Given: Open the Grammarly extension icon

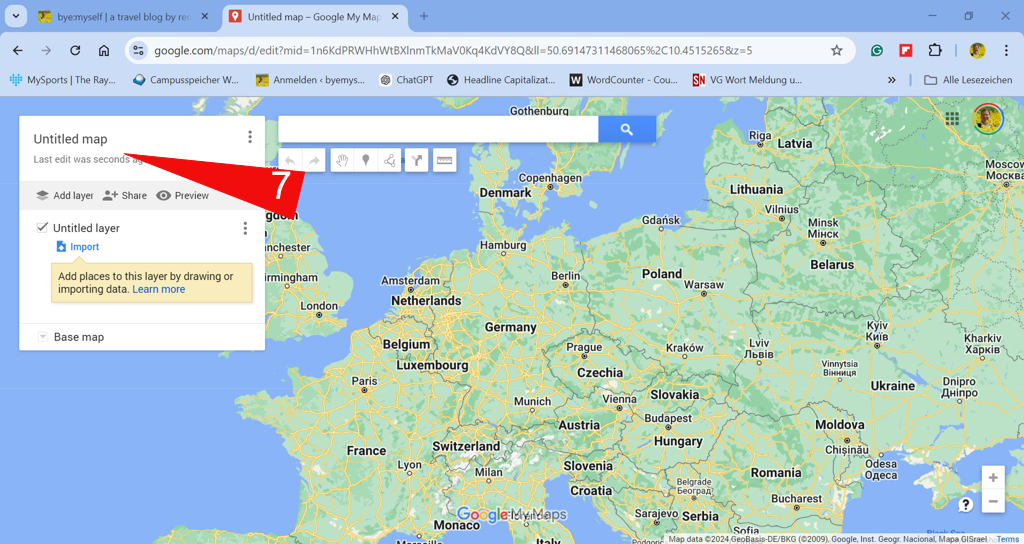Looking at the screenshot, I should tap(877, 50).
